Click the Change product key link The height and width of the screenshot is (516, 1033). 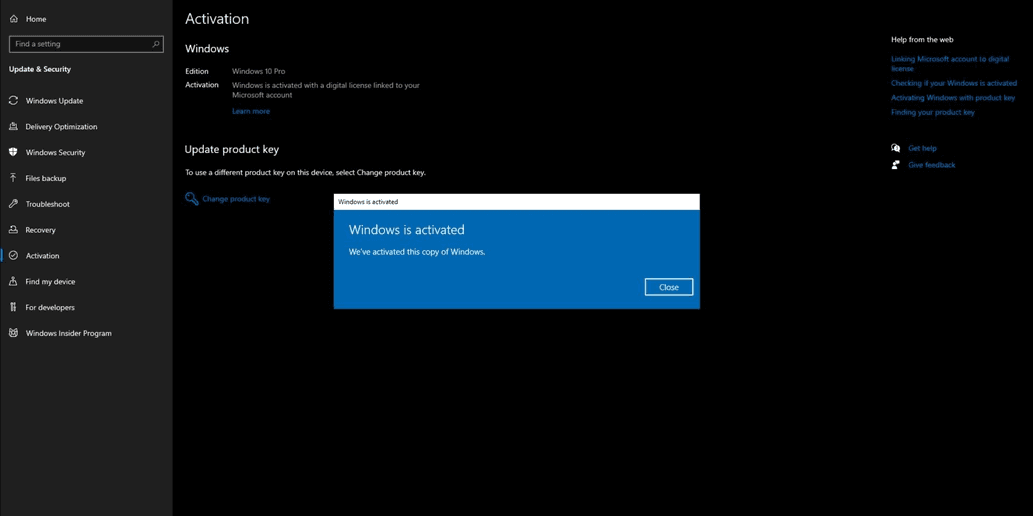pyautogui.click(x=236, y=199)
